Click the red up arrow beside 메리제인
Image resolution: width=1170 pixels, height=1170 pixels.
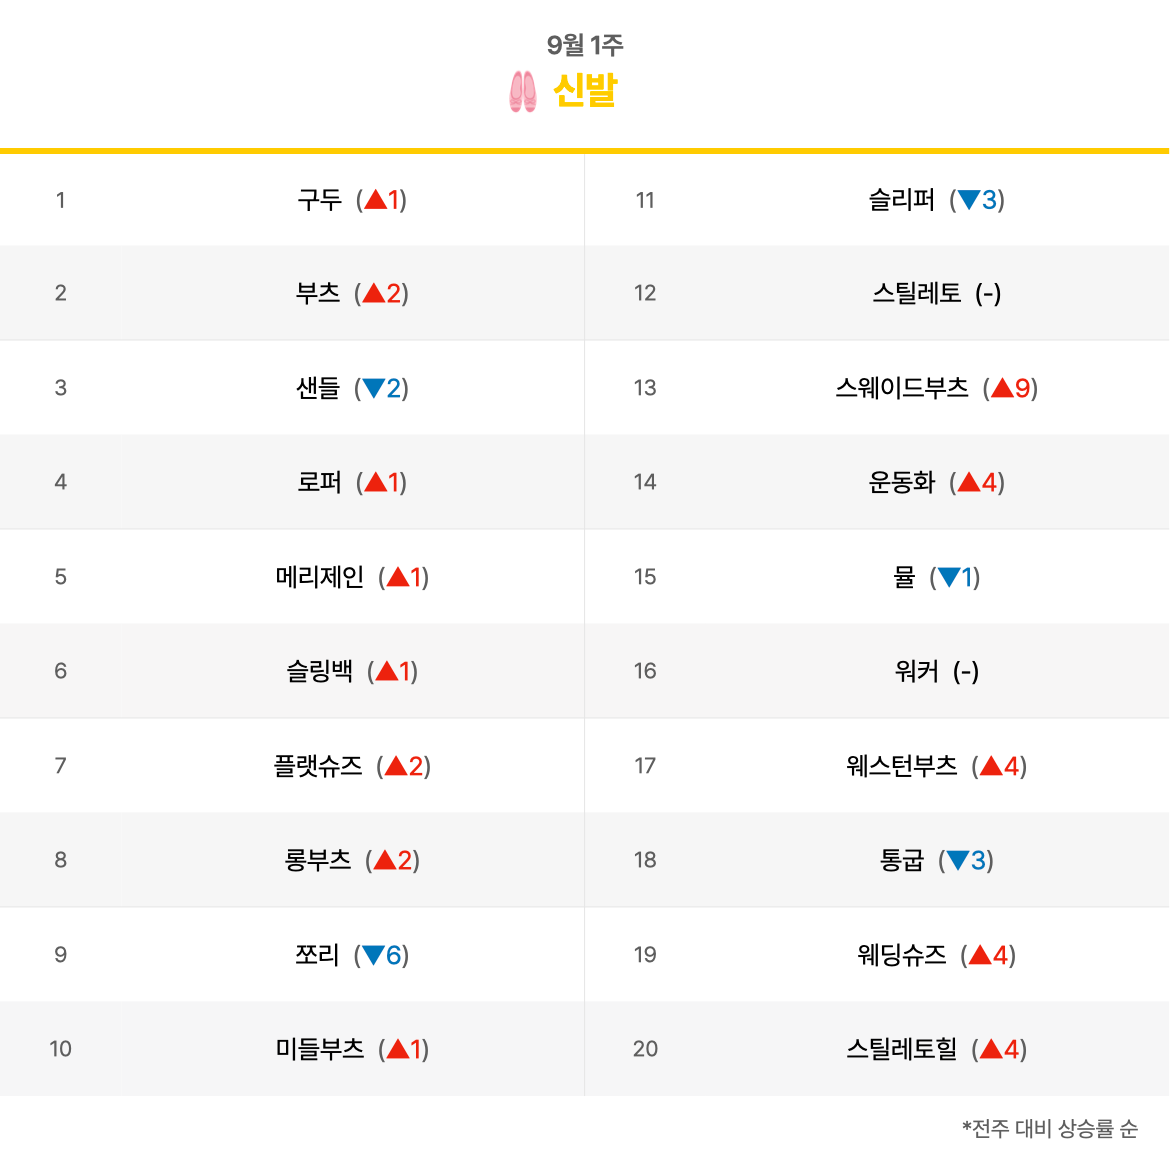pos(398,576)
